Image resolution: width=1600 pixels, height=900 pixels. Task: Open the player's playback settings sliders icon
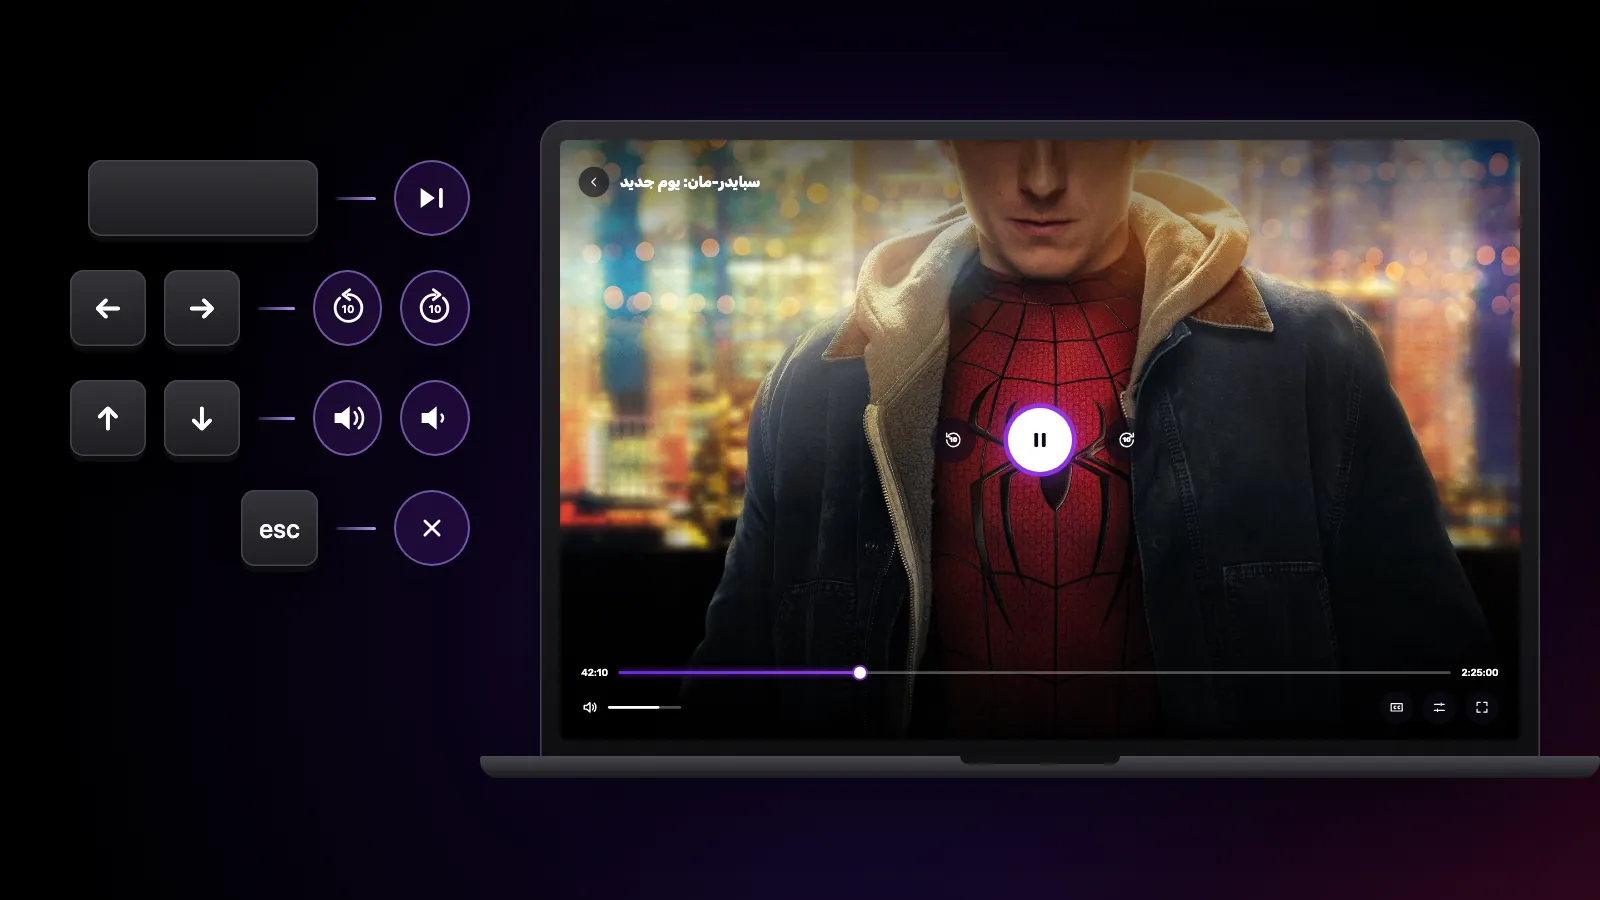(1439, 707)
